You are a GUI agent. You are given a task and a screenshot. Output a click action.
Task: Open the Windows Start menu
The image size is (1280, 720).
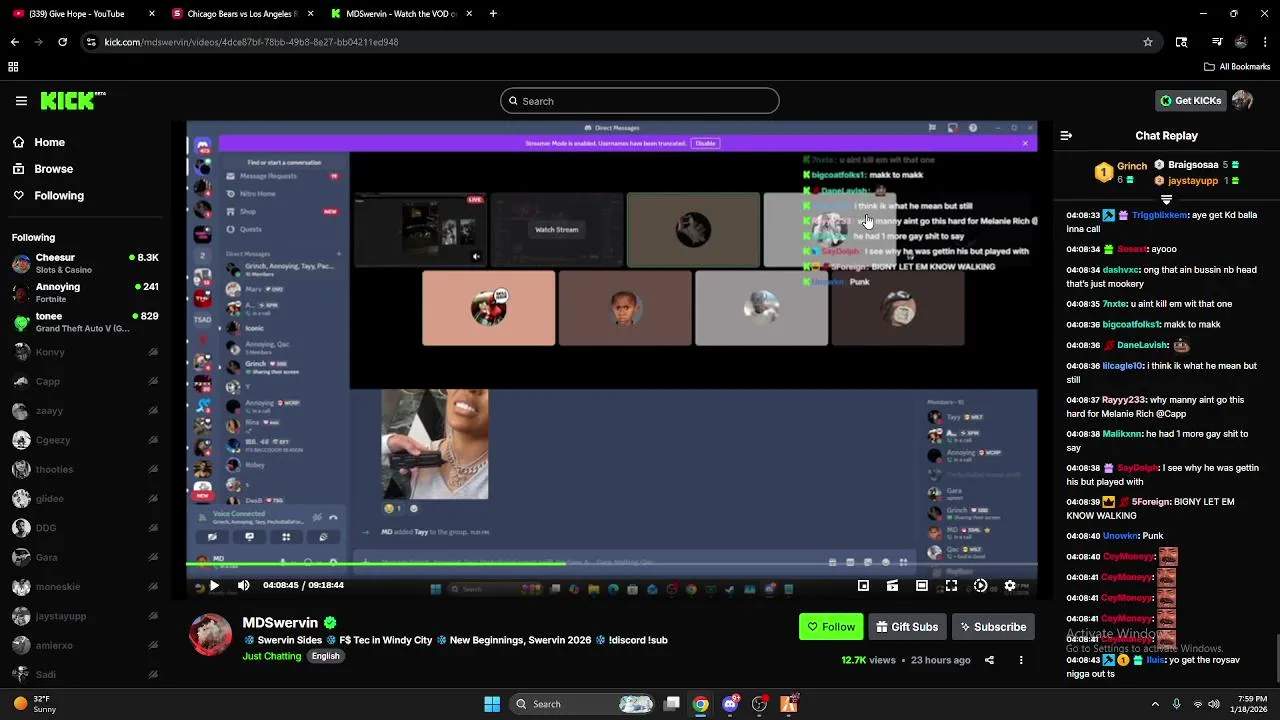click(492, 704)
